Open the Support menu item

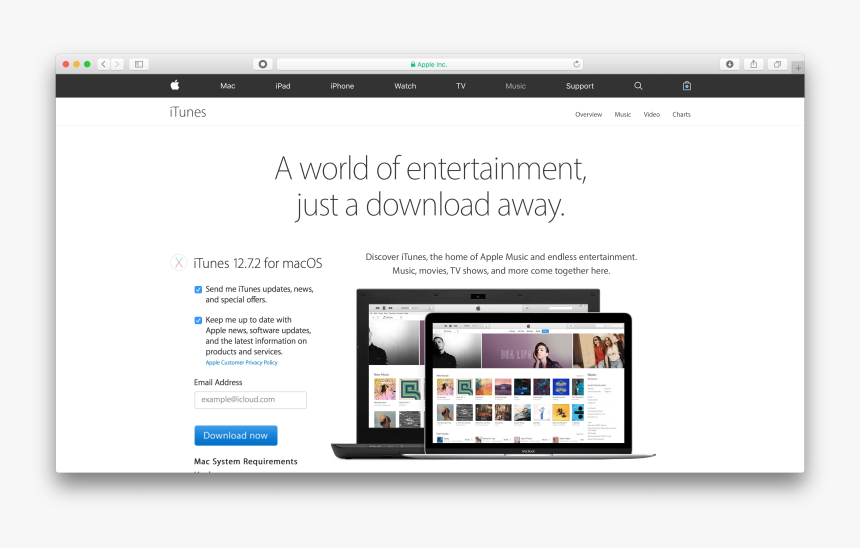pos(580,86)
